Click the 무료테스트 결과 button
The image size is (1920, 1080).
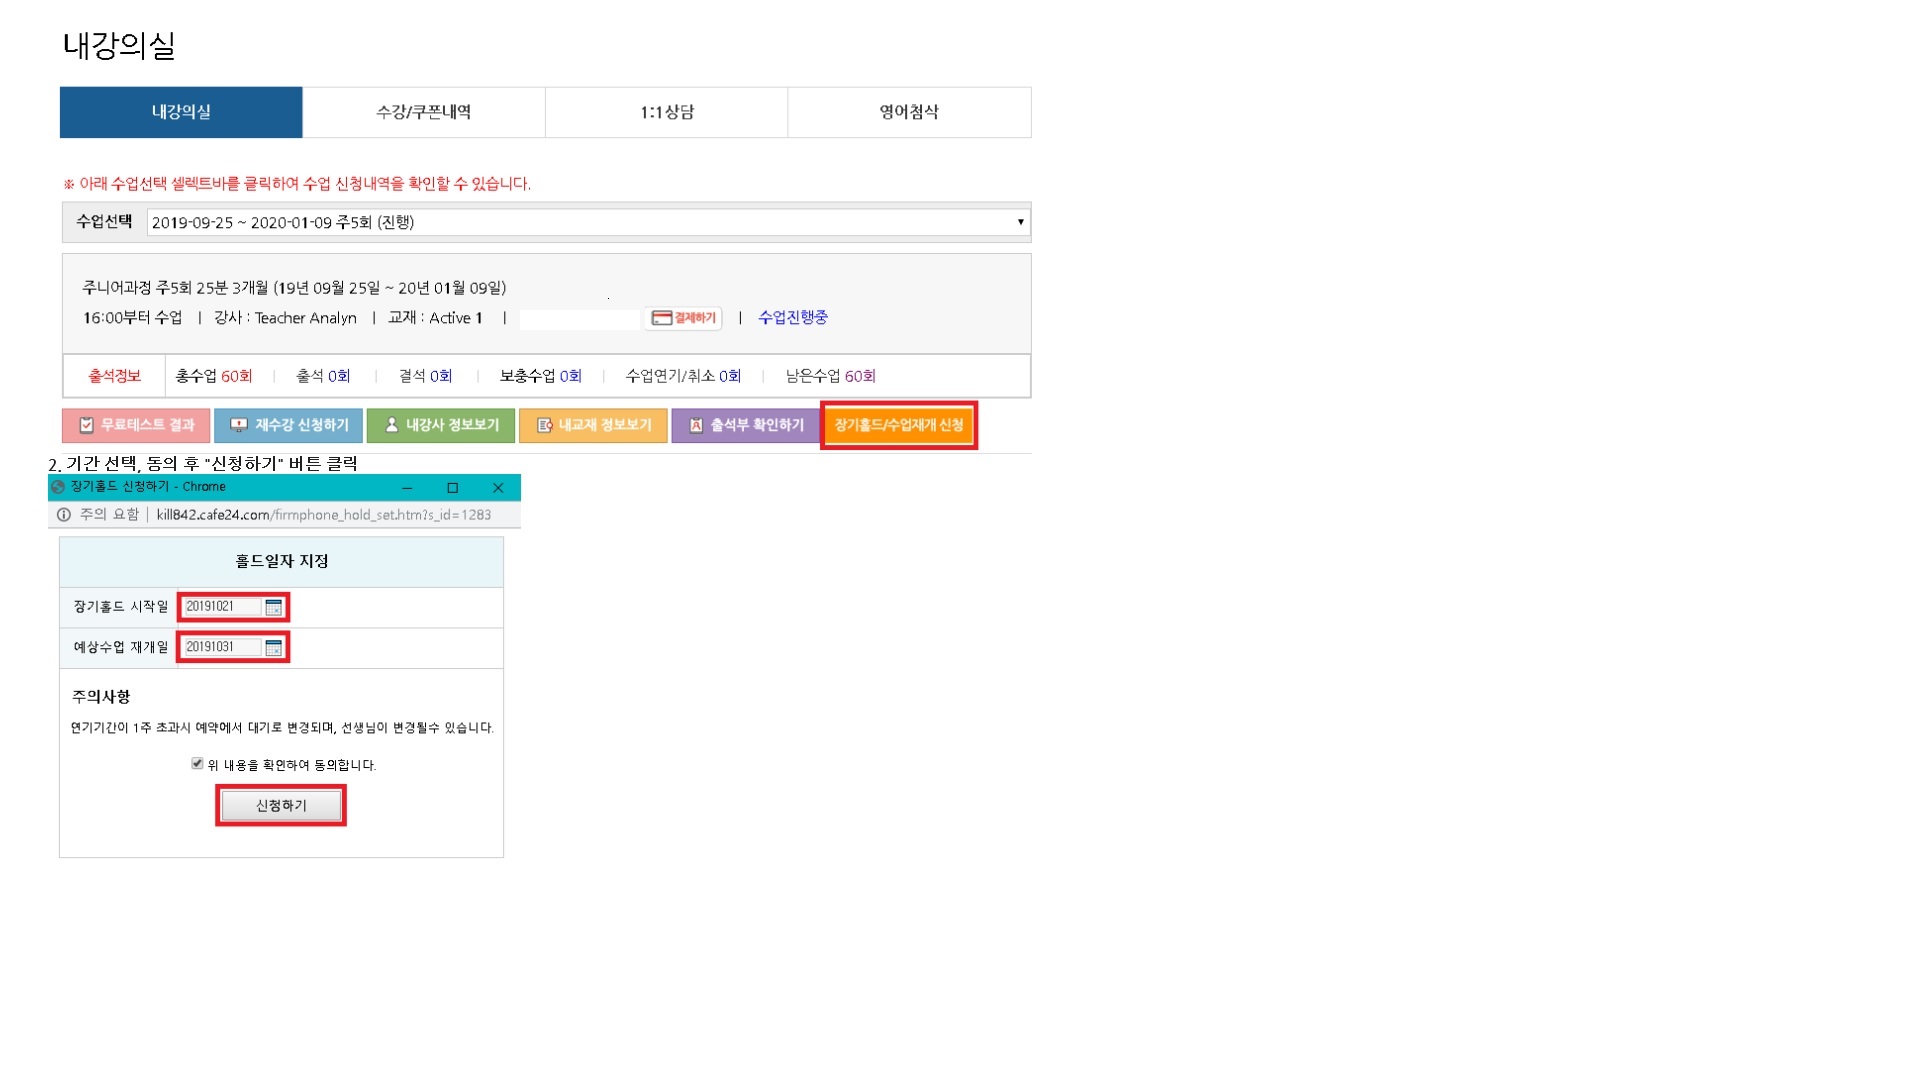tap(136, 425)
